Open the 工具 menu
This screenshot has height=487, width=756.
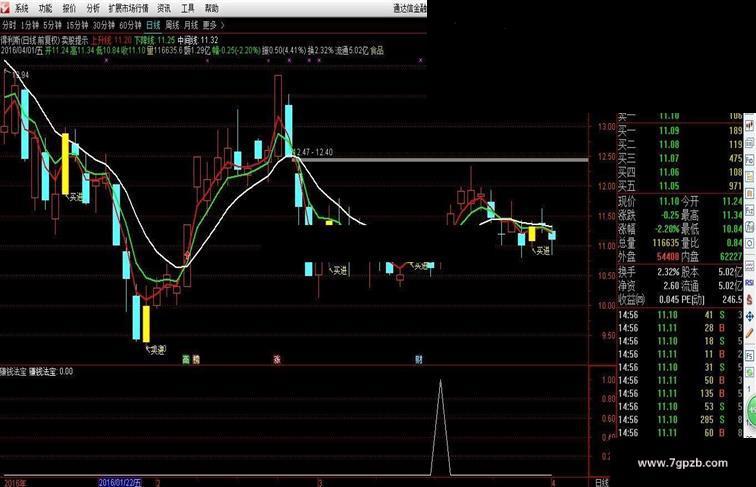188,8
